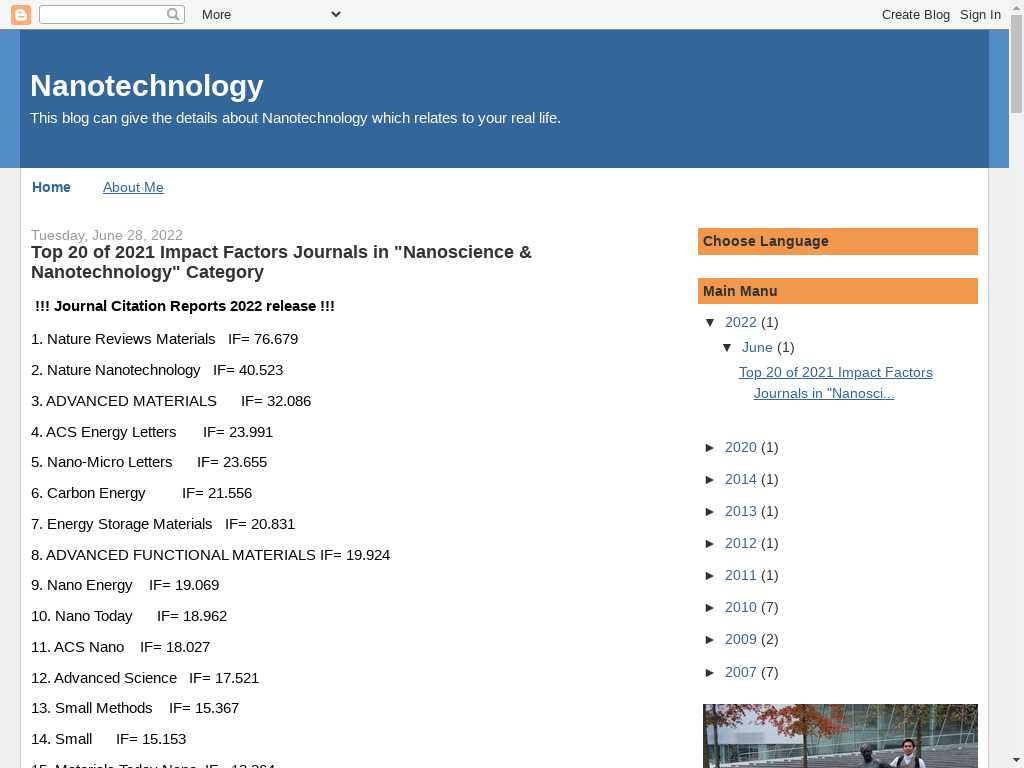Click the search magnifier icon in navbar
Screen dimensions: 1024x768
pyautogui.click(x=172, y=14)
